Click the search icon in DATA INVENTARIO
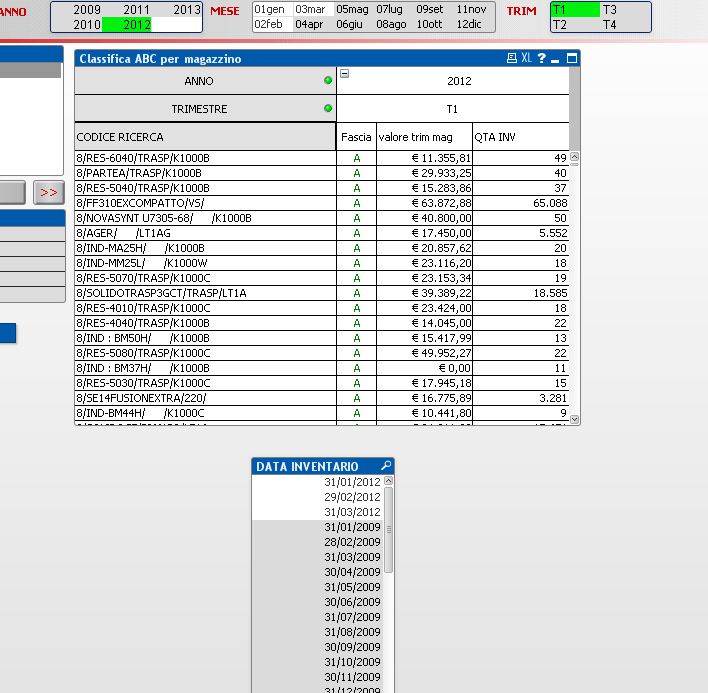This screenshot has width=708, height=693. (x=385, y=467)
